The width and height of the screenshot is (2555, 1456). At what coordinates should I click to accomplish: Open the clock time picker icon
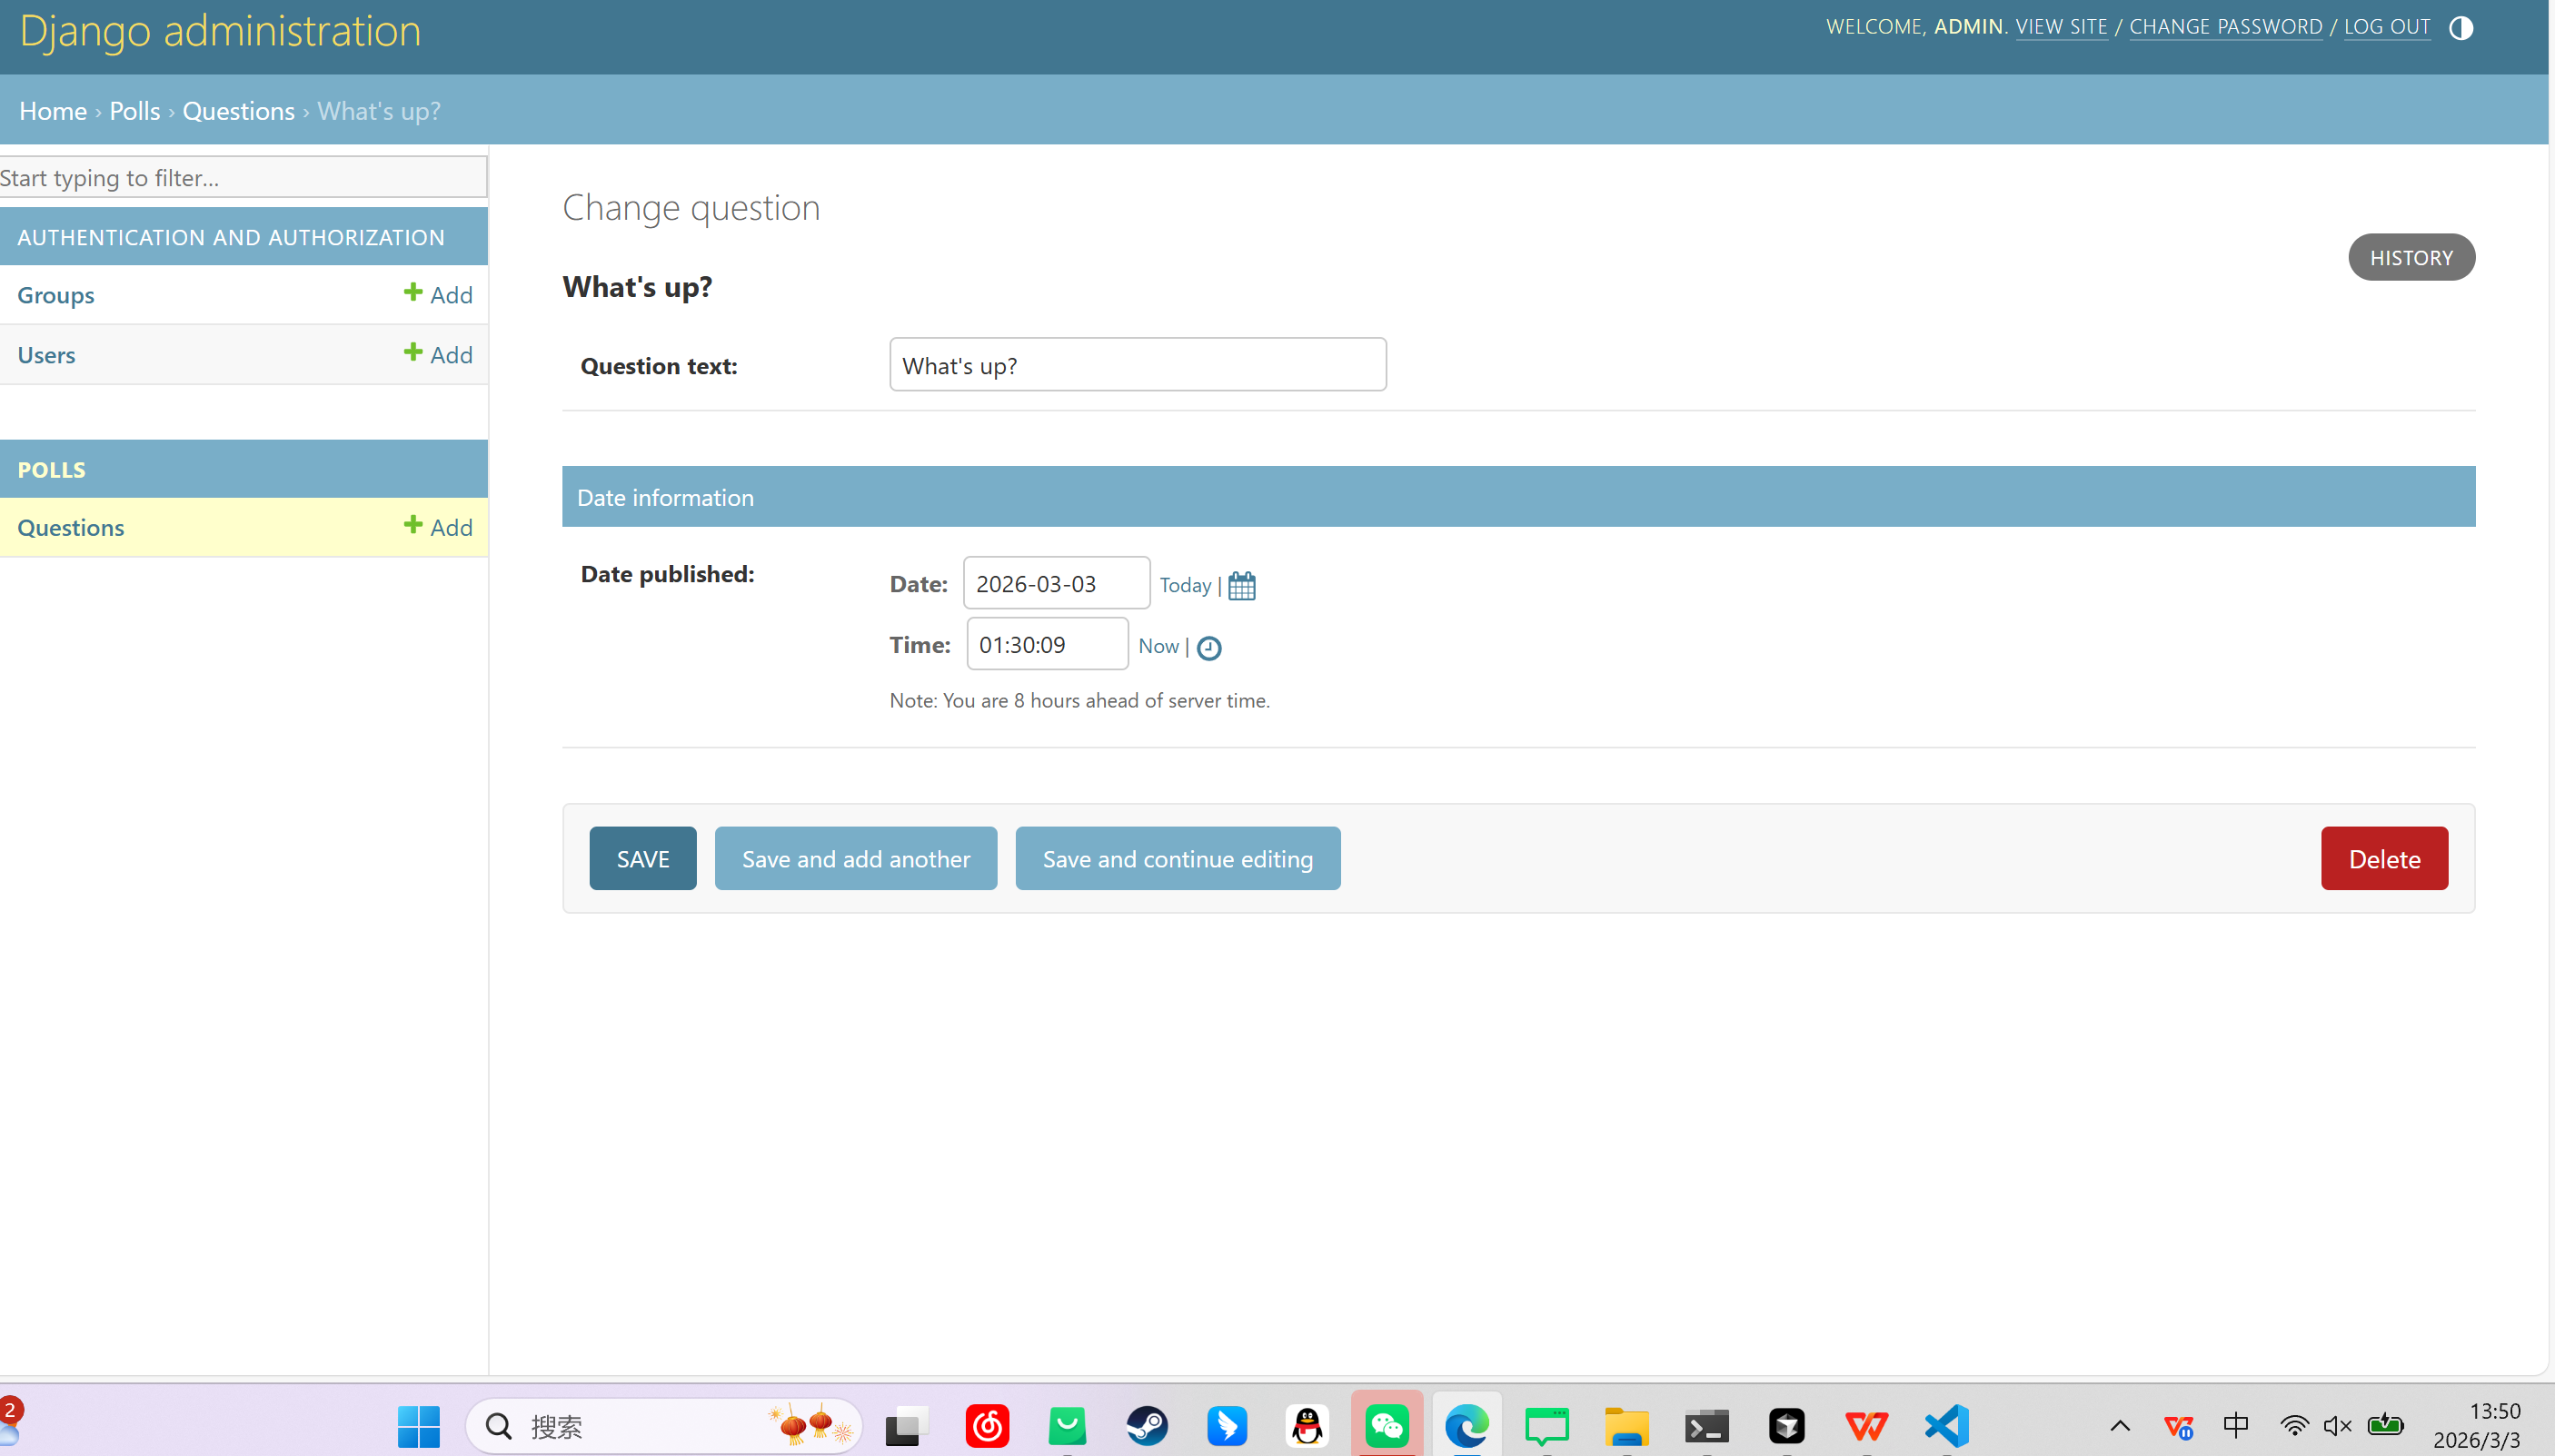(1209, 648)
